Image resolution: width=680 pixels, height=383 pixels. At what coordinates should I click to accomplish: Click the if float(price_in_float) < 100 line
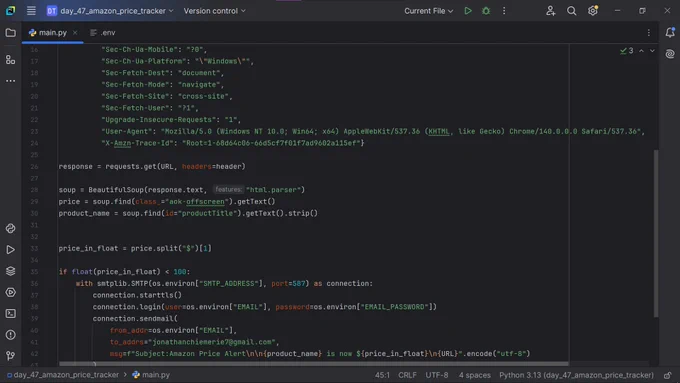(124, 272)
